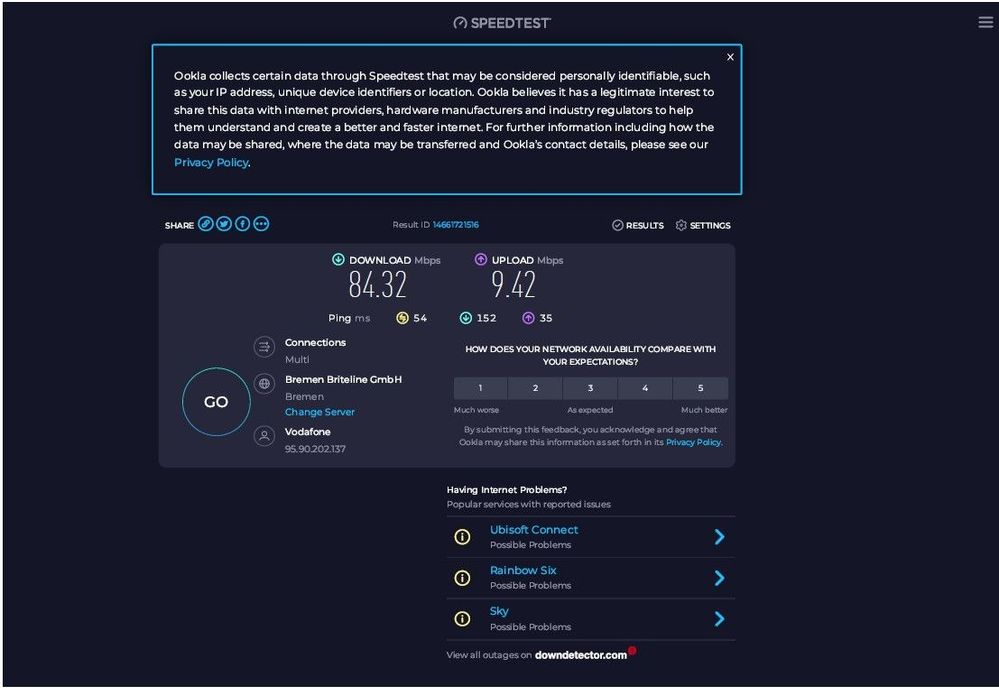999x688 pixels.
Task: Expand Ubisoft Connect chevron arrow
Action: [719, 537]
